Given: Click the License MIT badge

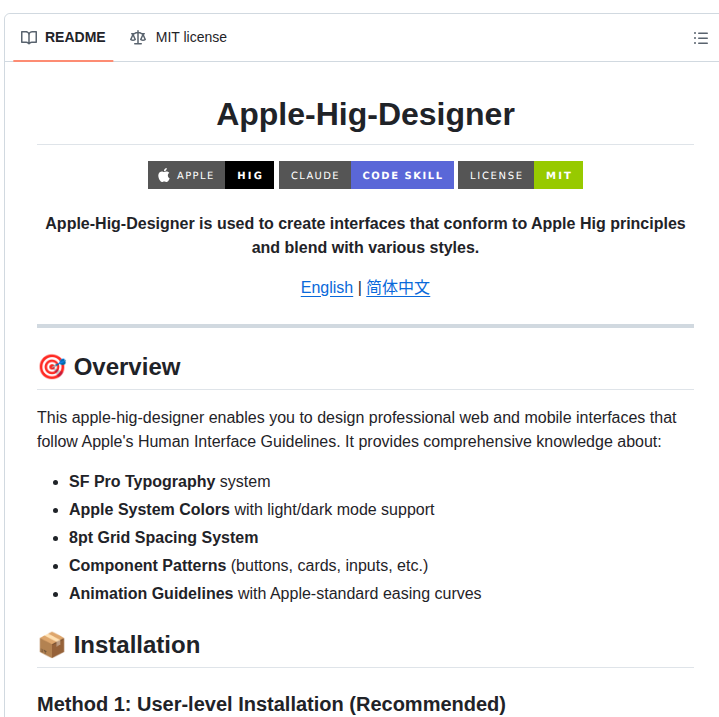Looking at the screenshot, I should 520,175.
